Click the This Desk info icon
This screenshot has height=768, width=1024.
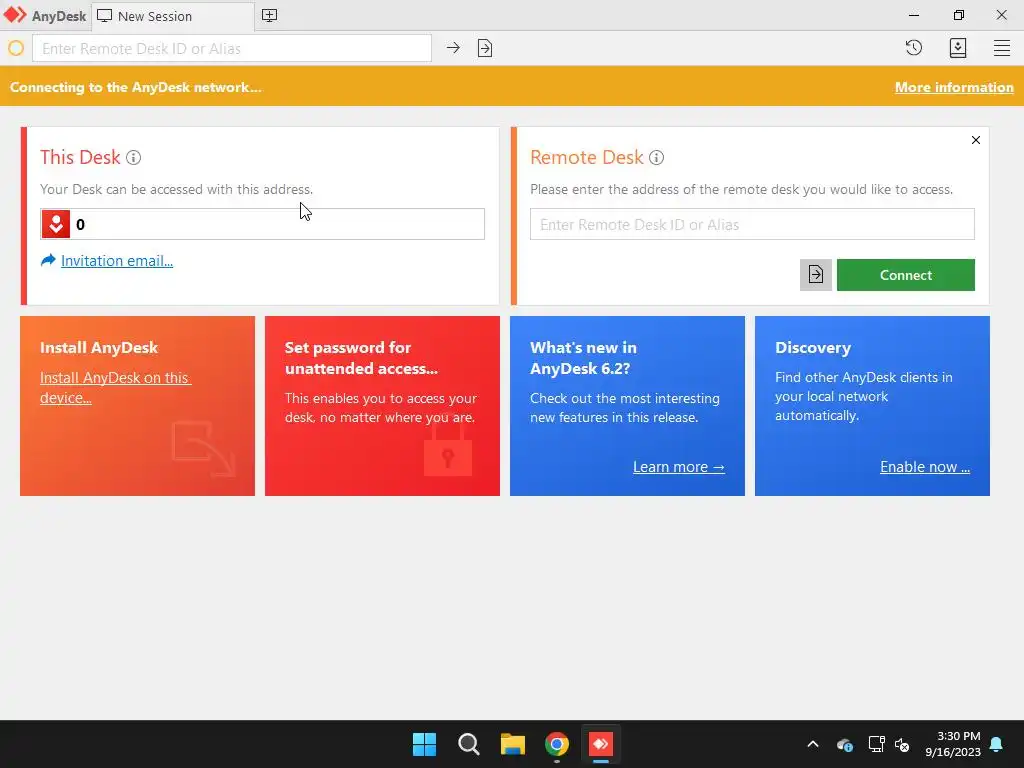[x=133, y=157]
